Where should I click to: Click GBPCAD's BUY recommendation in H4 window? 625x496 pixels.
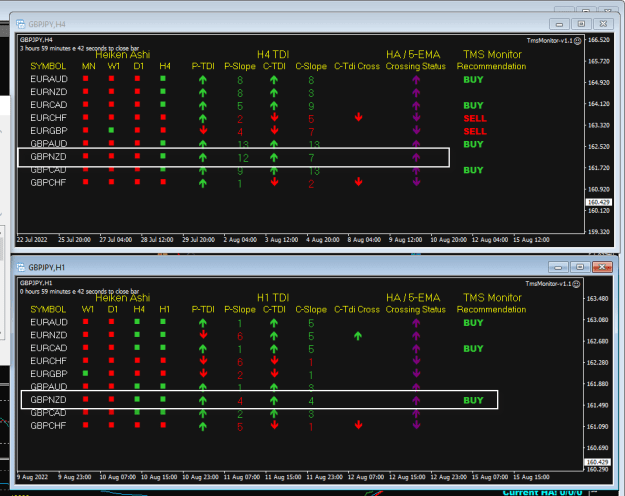[x=473, y=170]
